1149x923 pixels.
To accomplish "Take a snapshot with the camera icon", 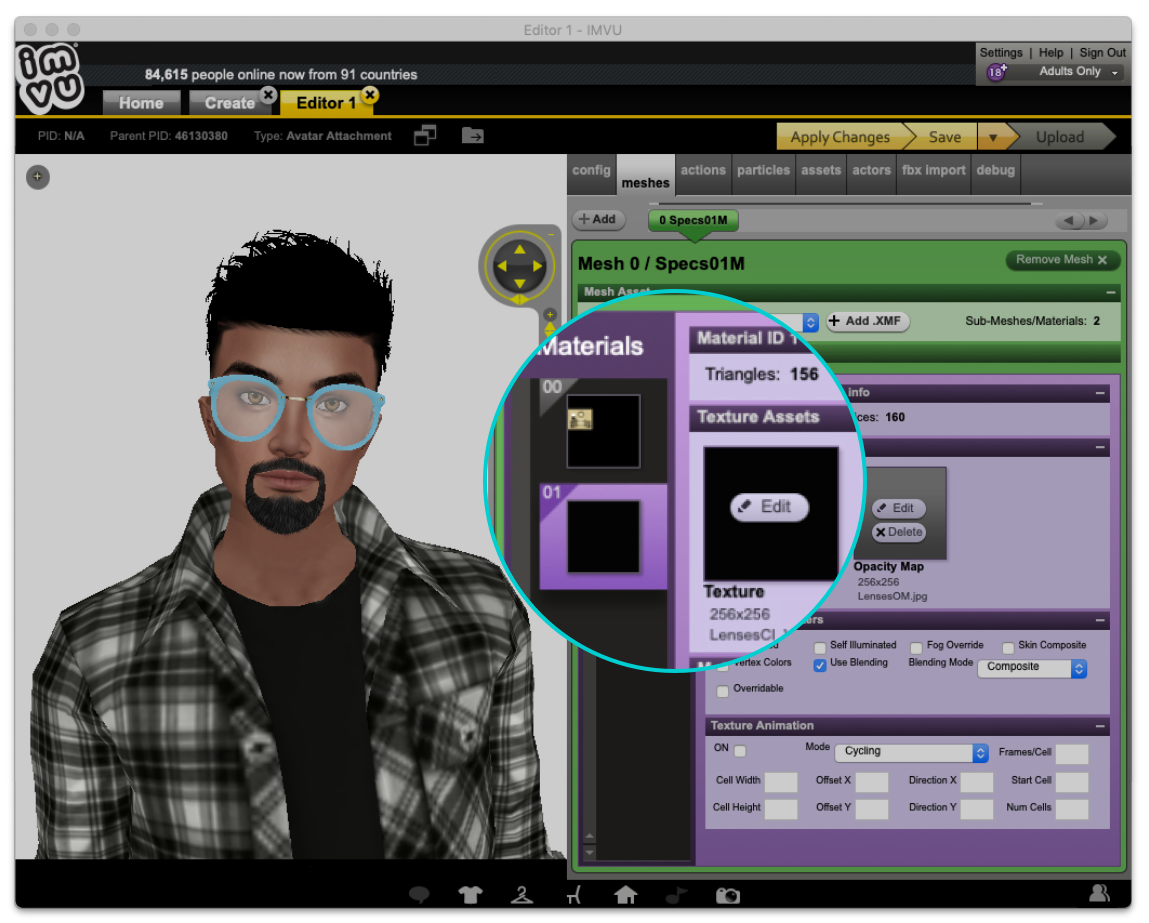I will tap(728, 895).
